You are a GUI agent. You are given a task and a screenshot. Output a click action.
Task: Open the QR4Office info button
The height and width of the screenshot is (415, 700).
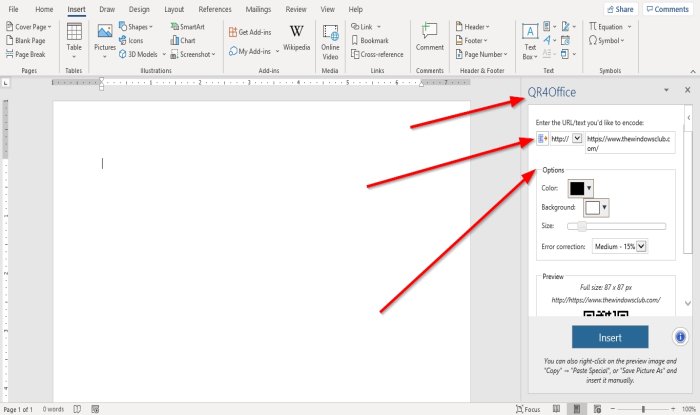tap(680, 336)
